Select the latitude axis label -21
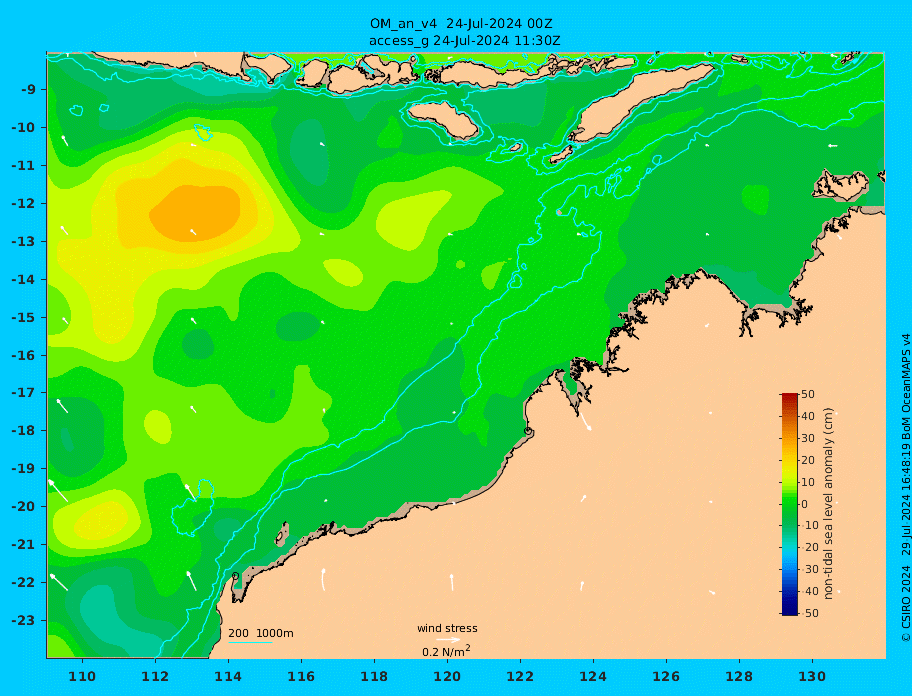The height and width of the screenshot is (696, 912). coord(23,545)
